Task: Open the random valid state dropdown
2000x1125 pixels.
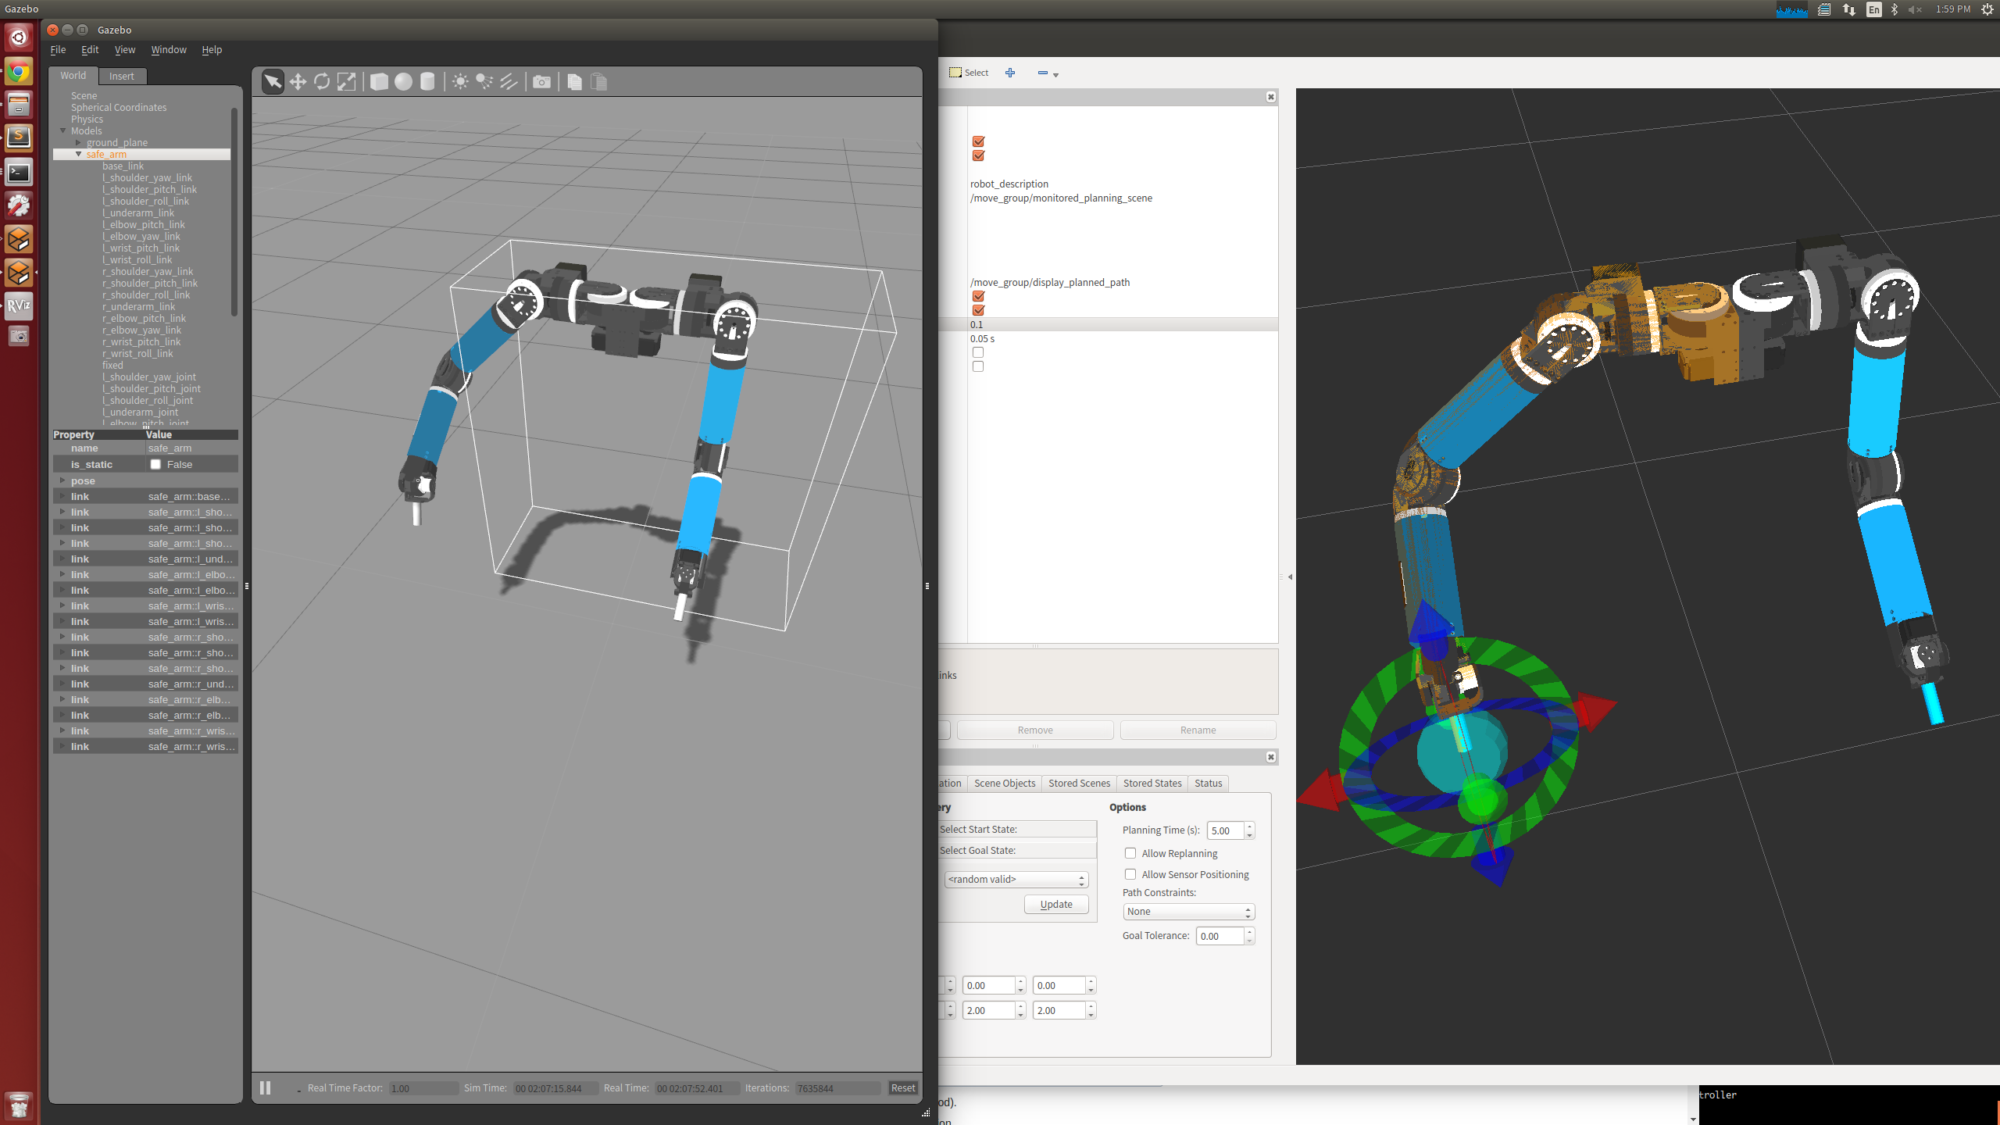Action: (1016, 880)
